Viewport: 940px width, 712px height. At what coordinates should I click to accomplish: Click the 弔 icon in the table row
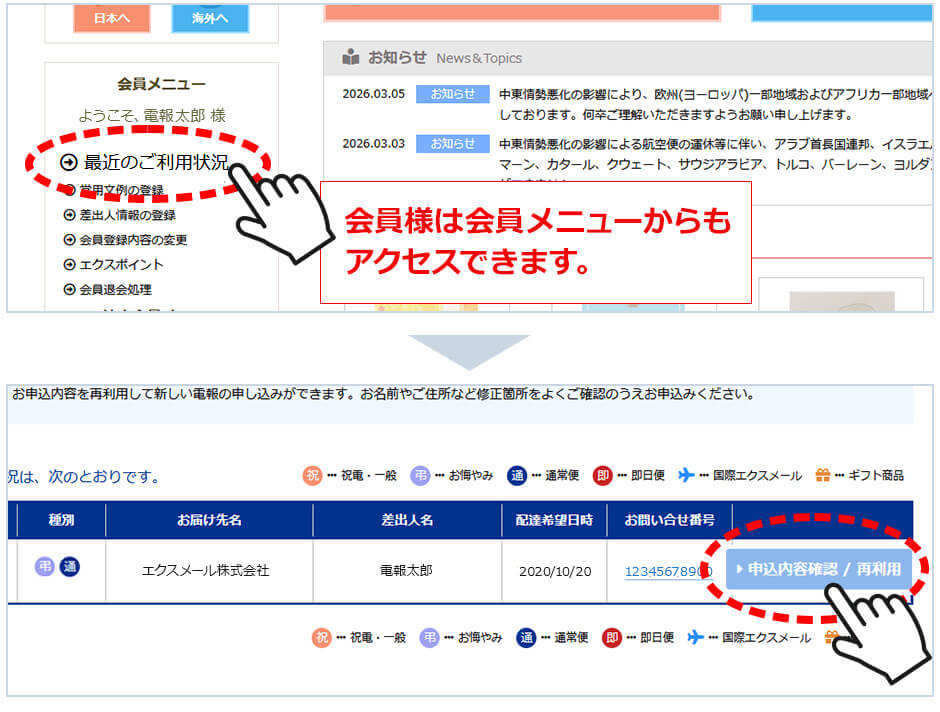point(45,567)
